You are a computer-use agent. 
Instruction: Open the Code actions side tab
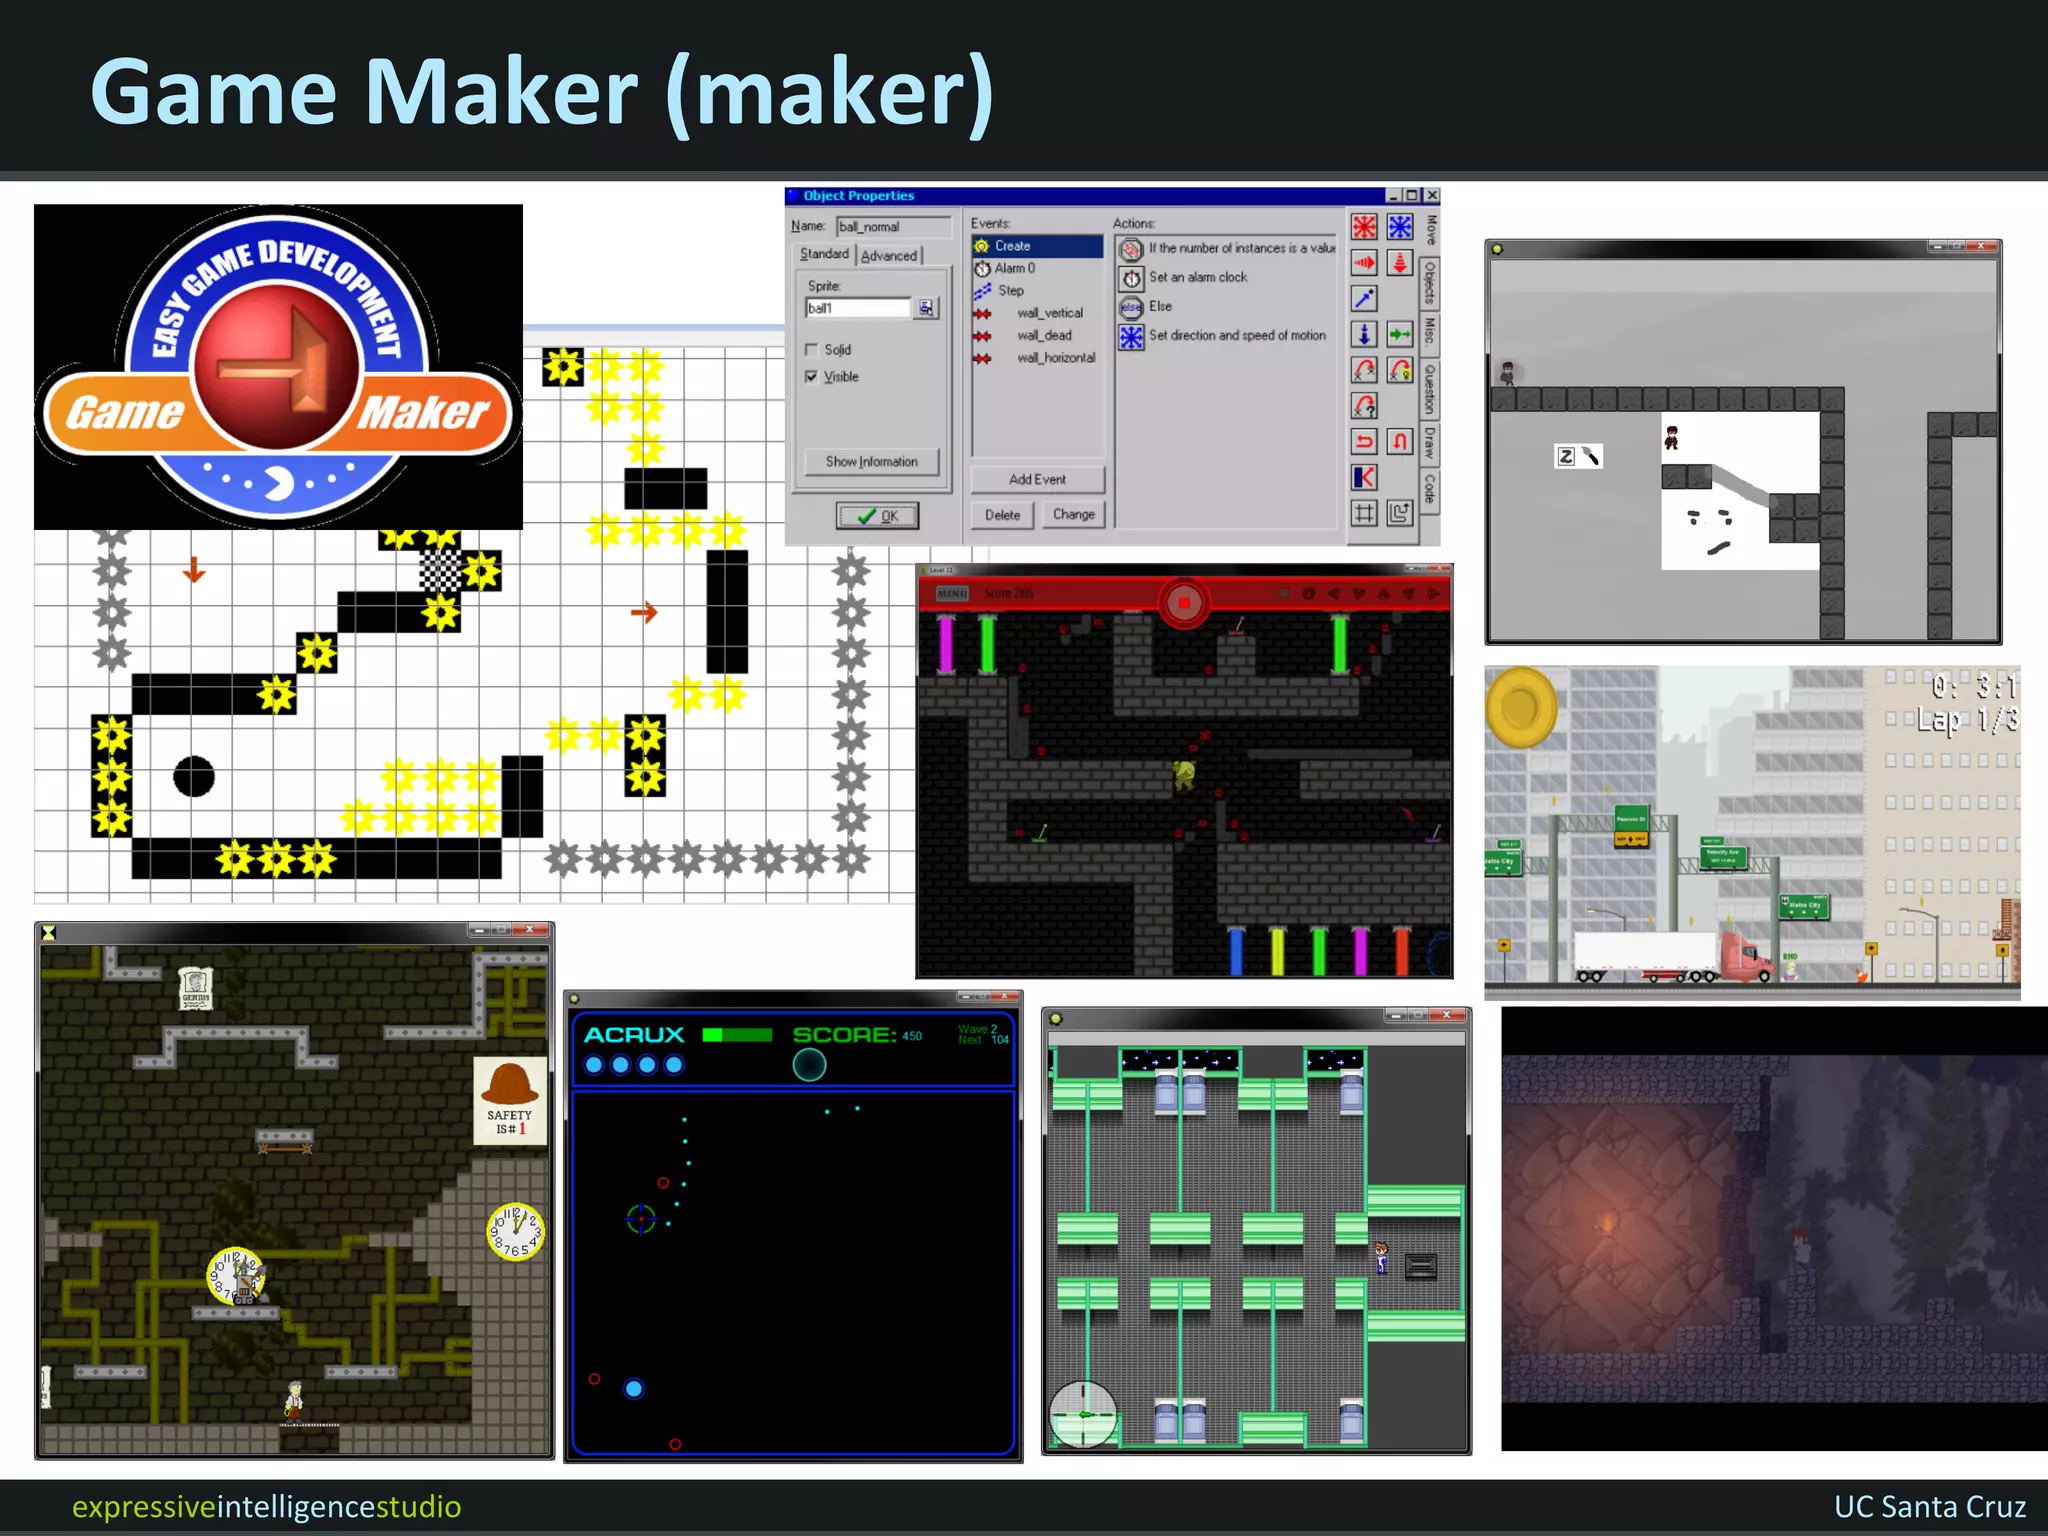[1430, 490]
